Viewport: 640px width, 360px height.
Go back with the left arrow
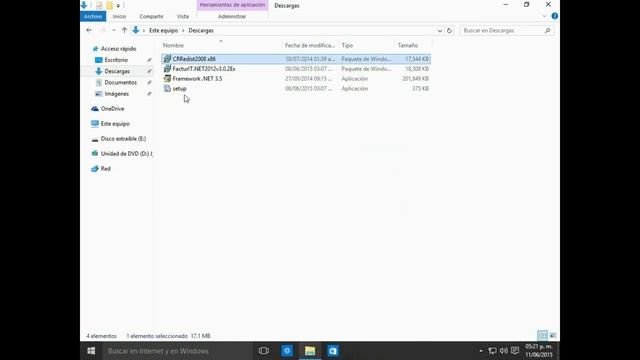(x=89, y=30)
